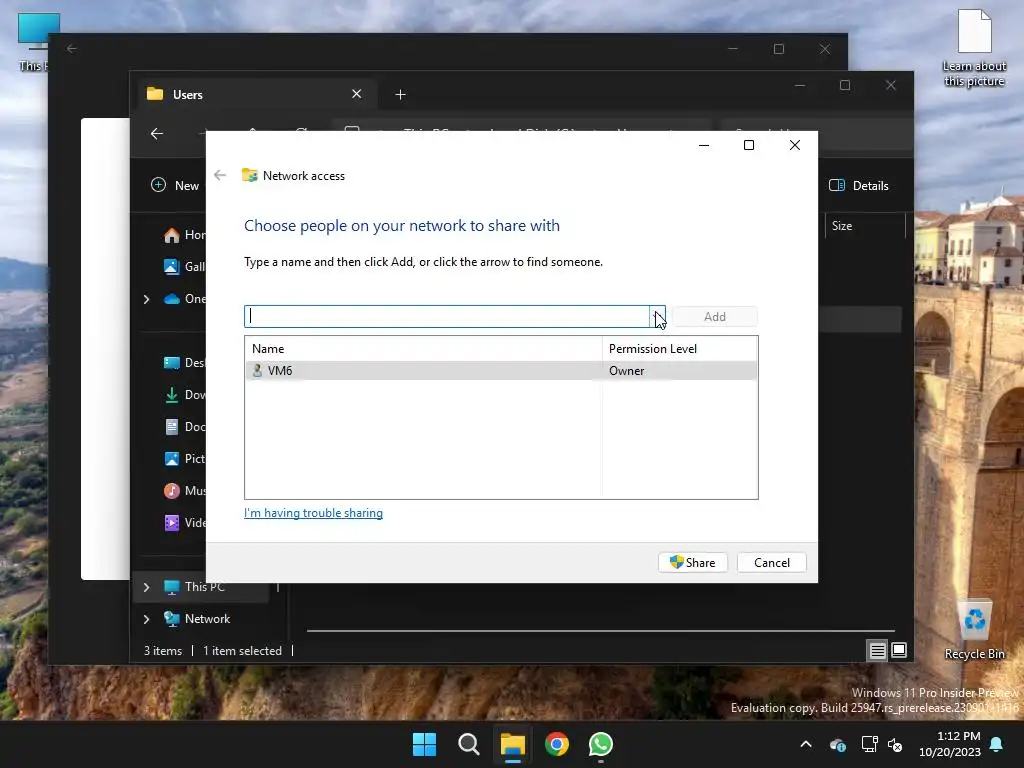Click the back arrow in File Explorer
Viewport: 1024px width, 768px height.
coord(157,134)
